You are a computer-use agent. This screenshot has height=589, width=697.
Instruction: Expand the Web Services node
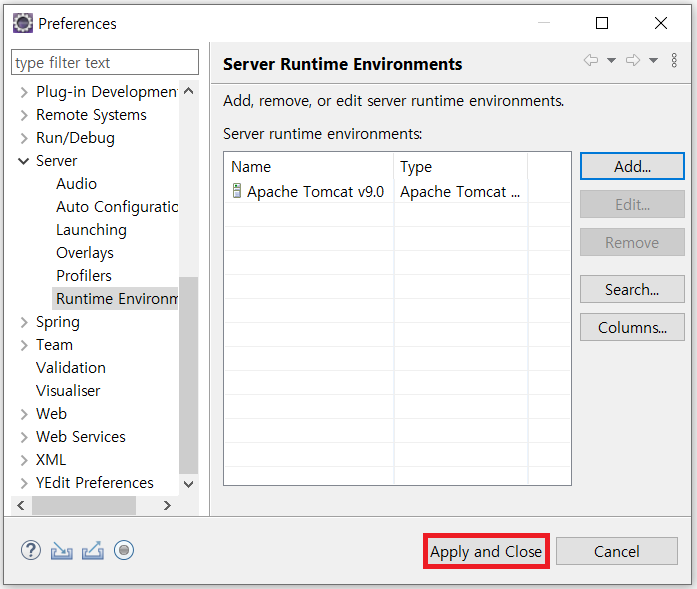24,437
